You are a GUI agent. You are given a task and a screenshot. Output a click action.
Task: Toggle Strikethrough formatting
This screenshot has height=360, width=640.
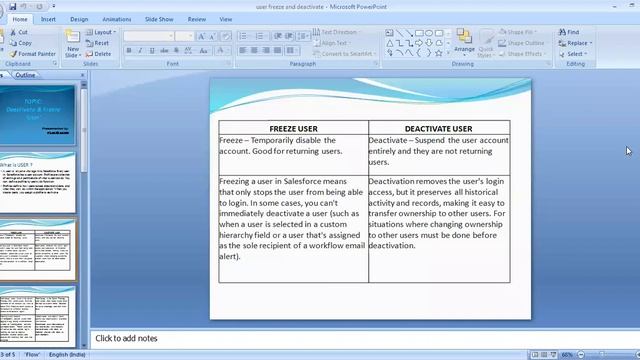(164, 50)
